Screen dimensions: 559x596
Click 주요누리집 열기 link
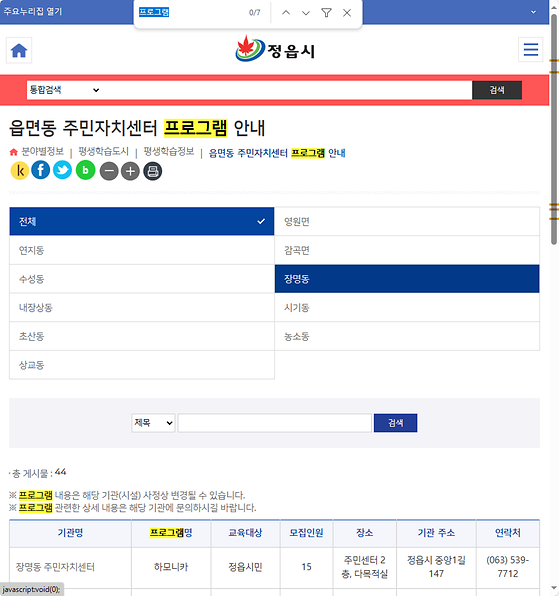(33, 11)
